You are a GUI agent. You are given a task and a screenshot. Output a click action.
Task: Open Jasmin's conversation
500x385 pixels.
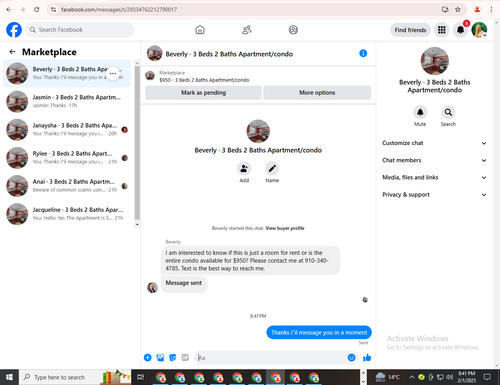coord(67,102)
